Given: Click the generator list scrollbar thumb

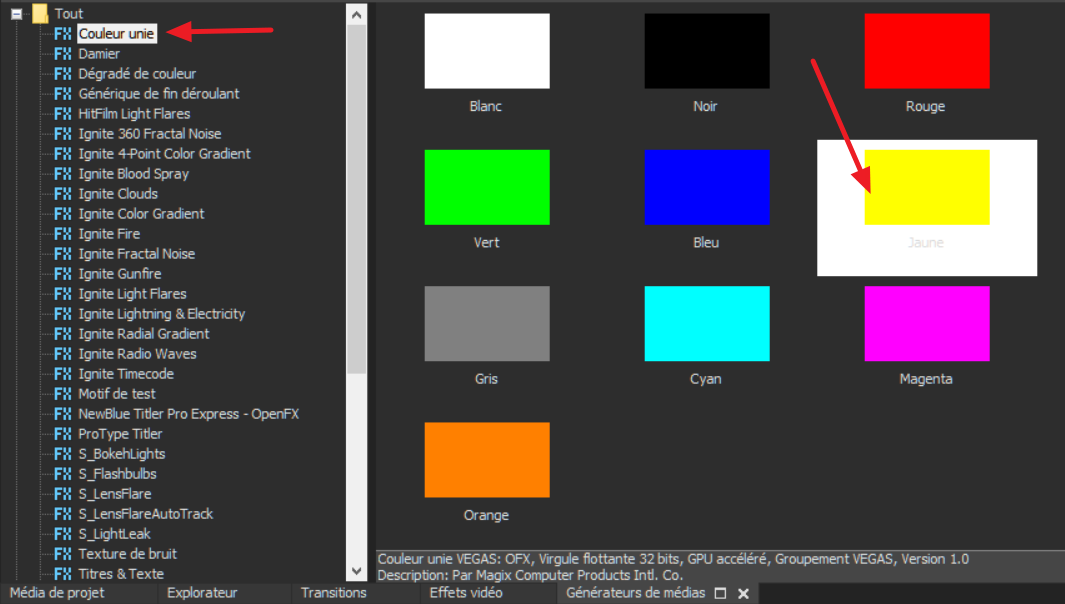Looking at the screenshot, I should (x=357, y=199).
